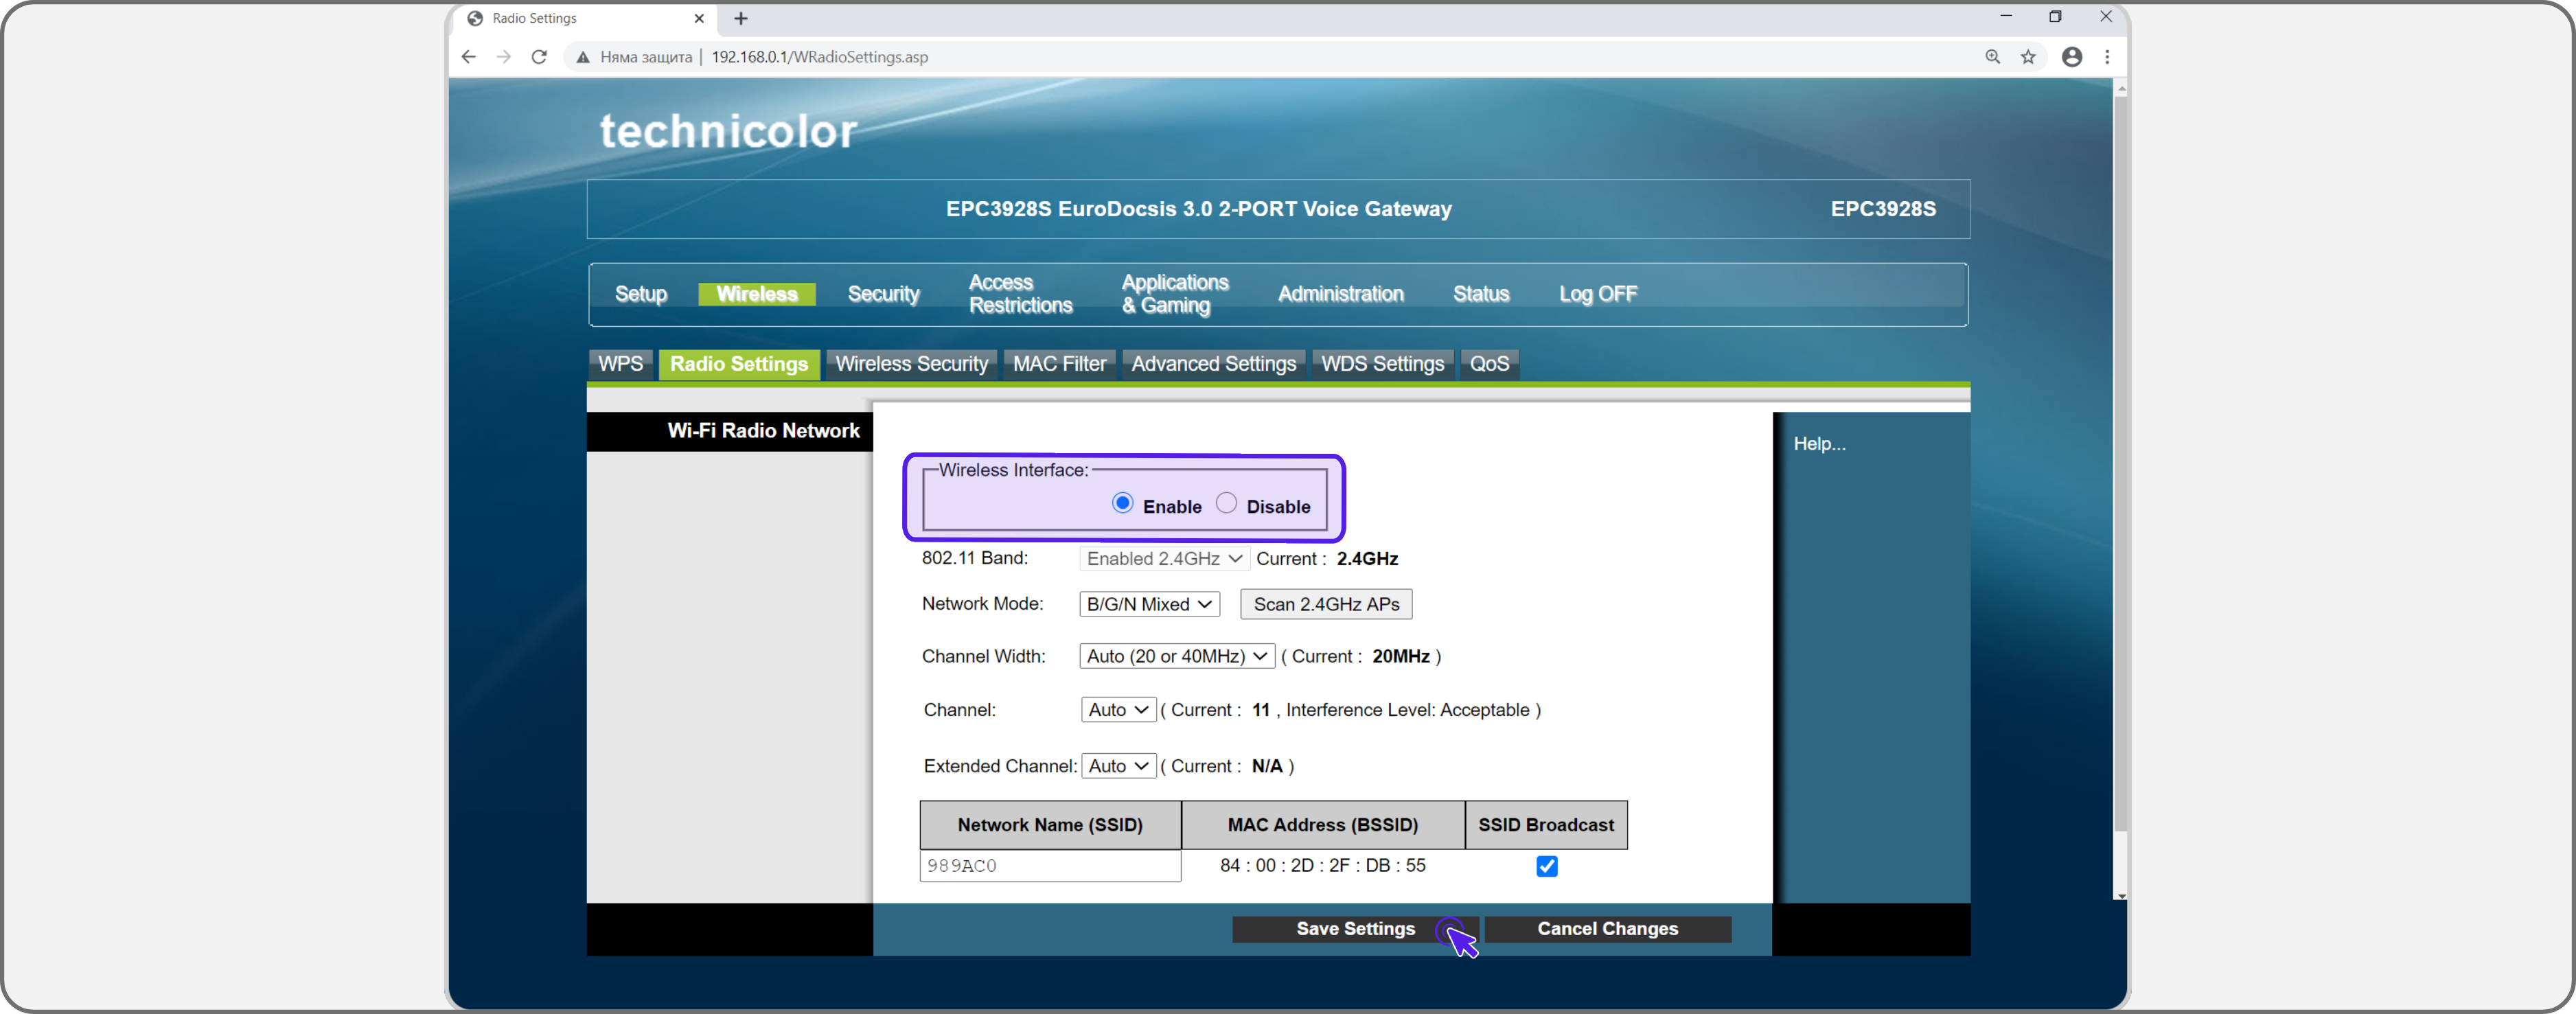The width and height of the screenshot is (2576, 1014).
Task: Open the Chrome three-dot menu
Action: [2107, 57]
